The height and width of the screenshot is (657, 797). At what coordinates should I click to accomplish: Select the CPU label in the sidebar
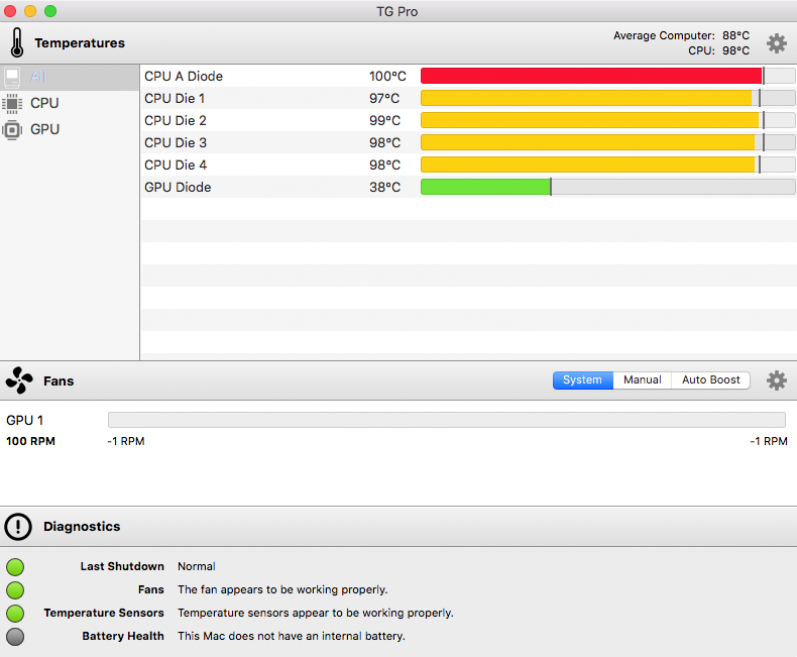(x=45, y=103)
